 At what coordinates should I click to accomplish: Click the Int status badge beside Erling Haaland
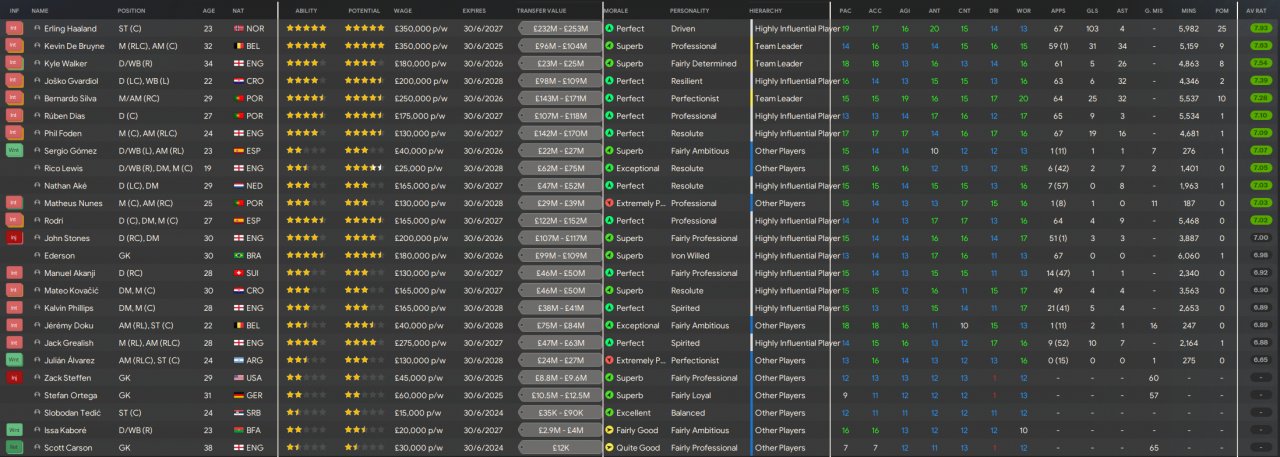(x=14, y=29)
